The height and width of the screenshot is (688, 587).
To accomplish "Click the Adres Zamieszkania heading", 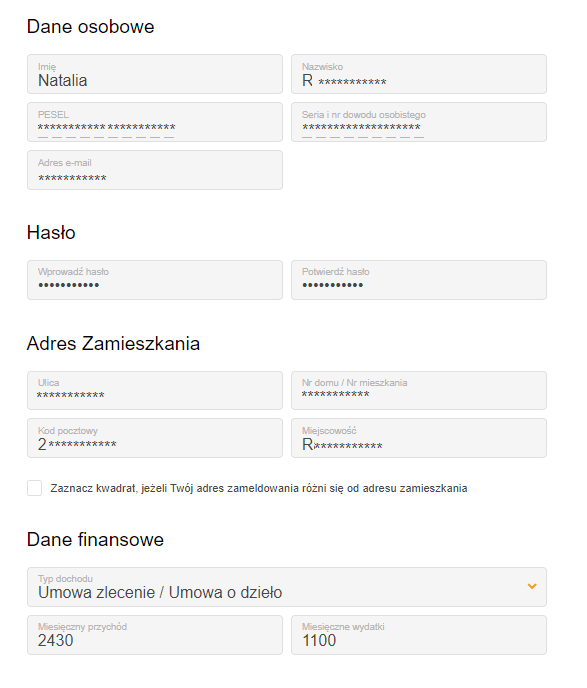I will (113, 343).
